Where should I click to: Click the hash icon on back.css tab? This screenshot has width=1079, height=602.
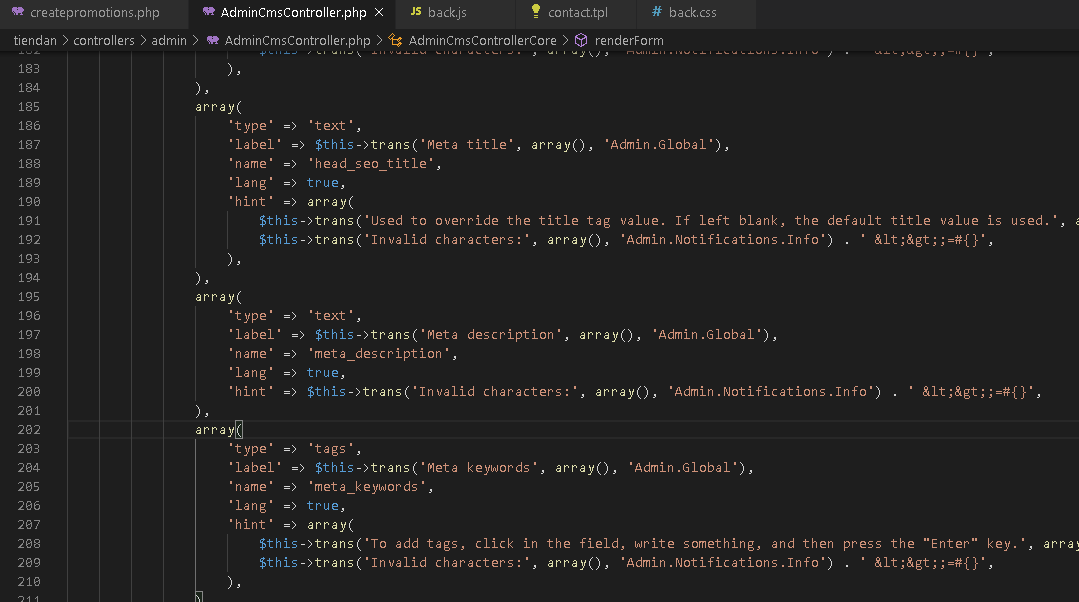[x=656, y=13]
